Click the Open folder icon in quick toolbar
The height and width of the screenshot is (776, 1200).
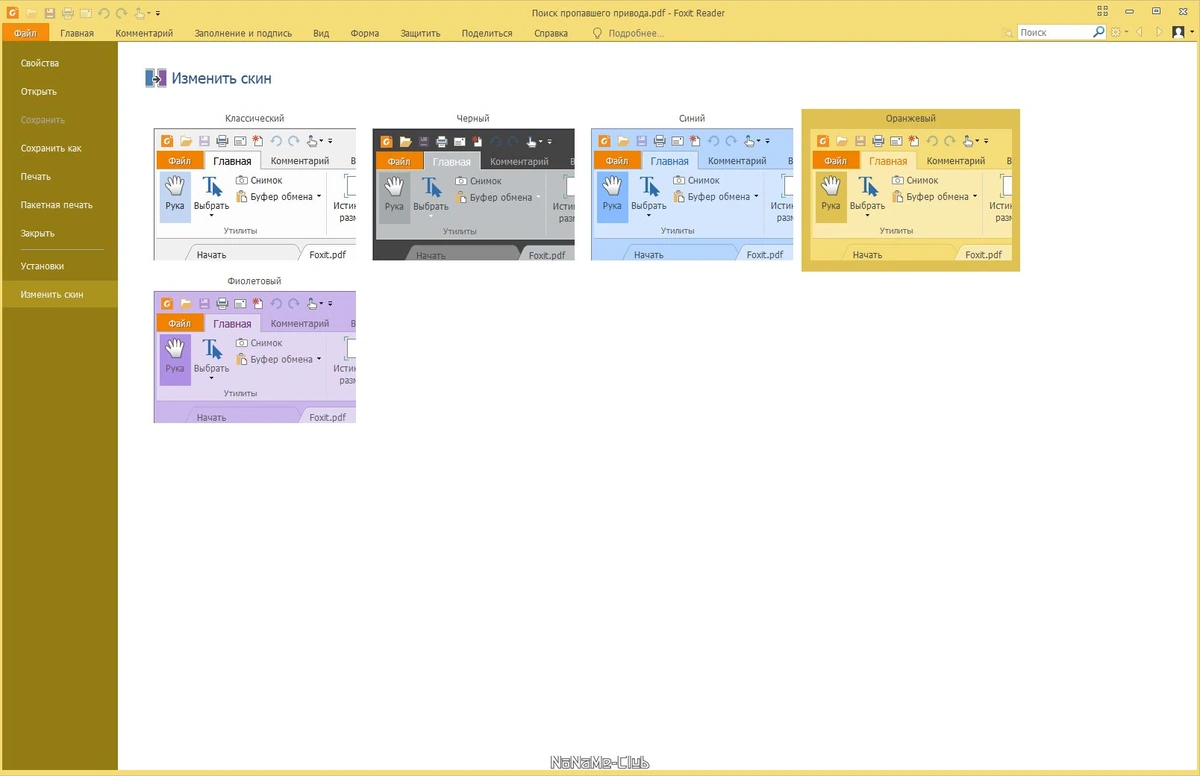(31, 13)
